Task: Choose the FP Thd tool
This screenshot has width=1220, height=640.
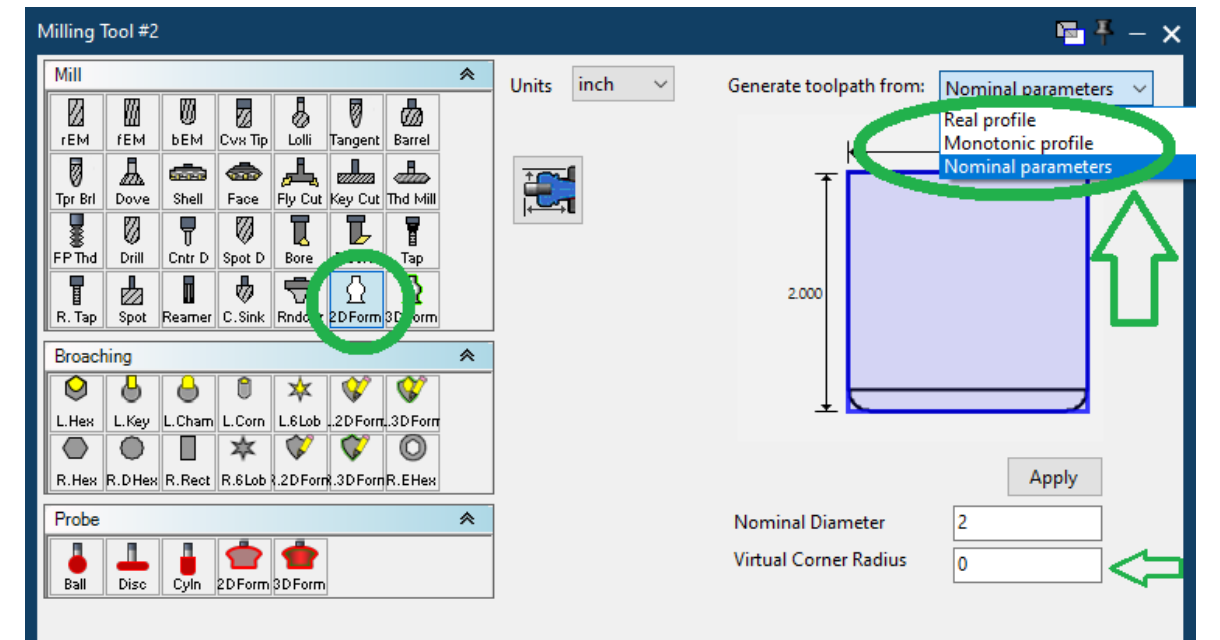Action: click(x=75, y=240)
